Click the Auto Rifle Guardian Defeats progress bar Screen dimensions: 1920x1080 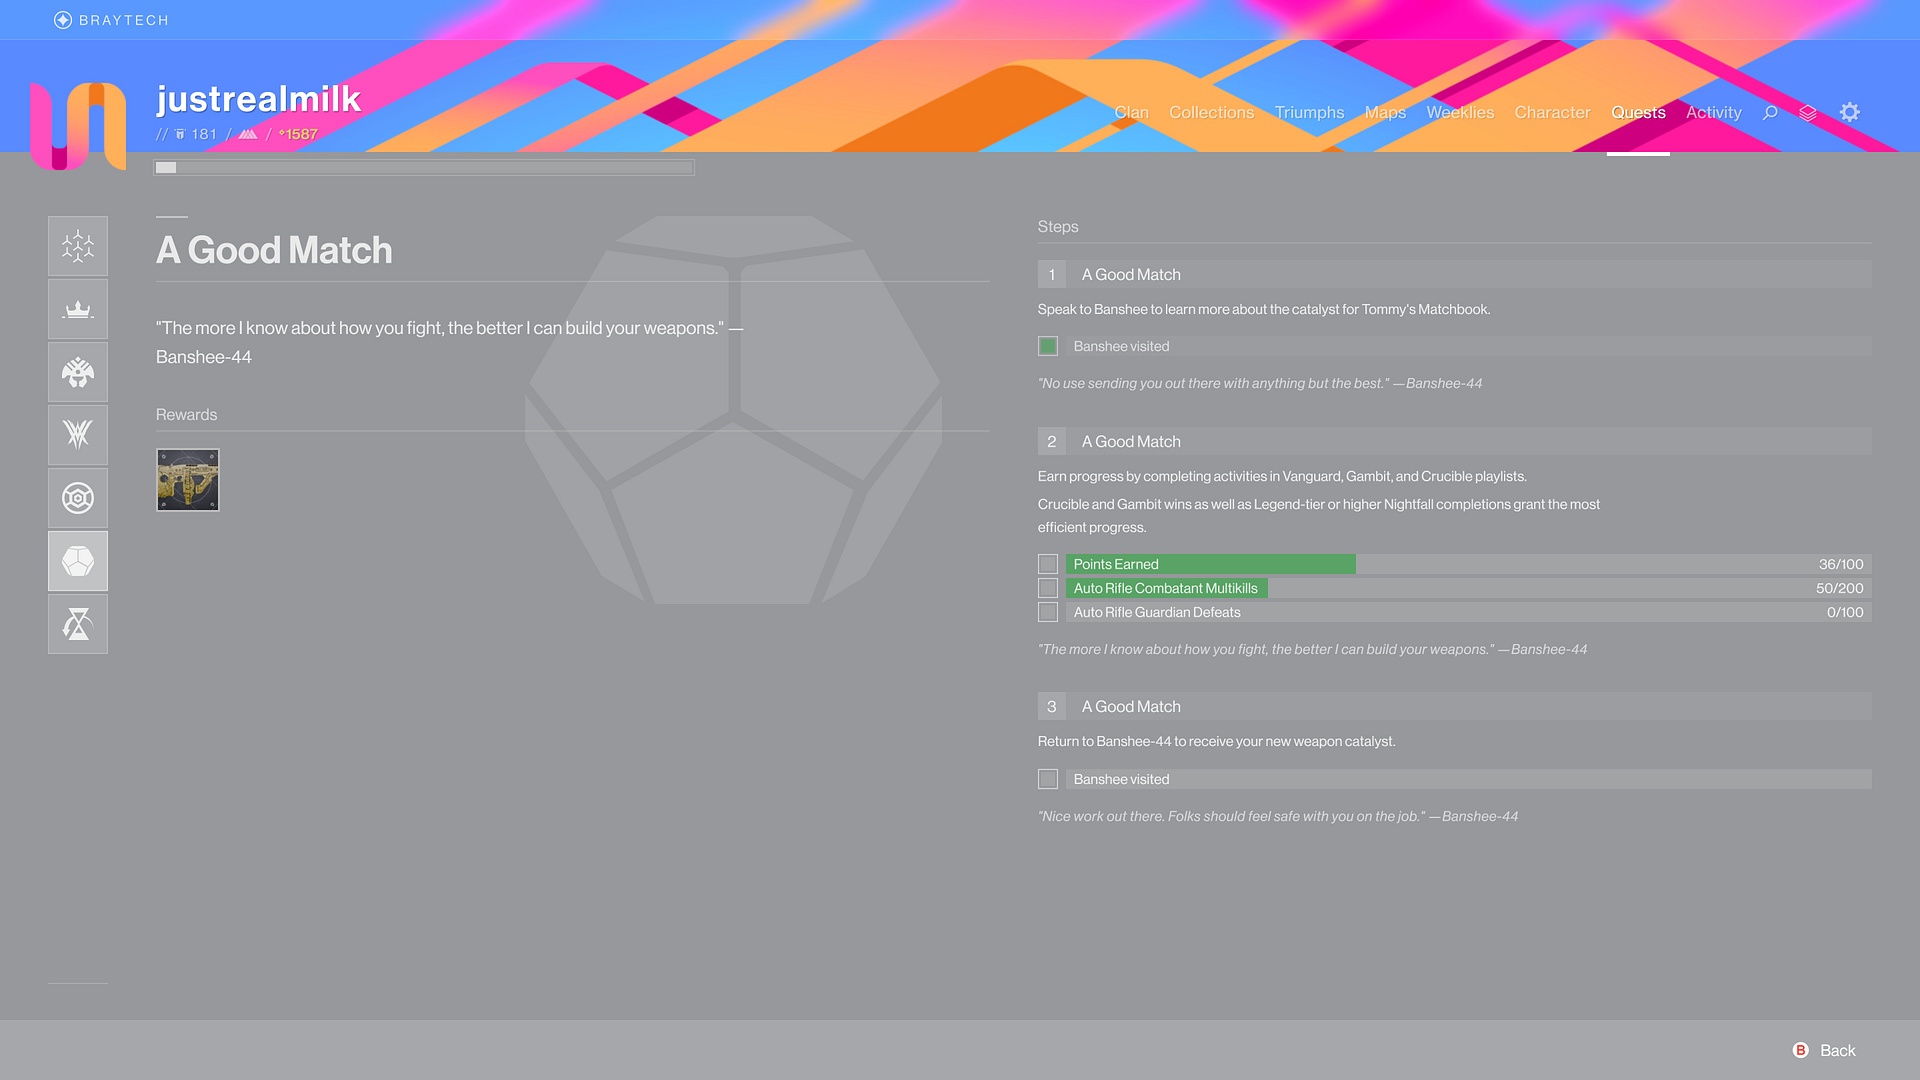point(1468,612)
